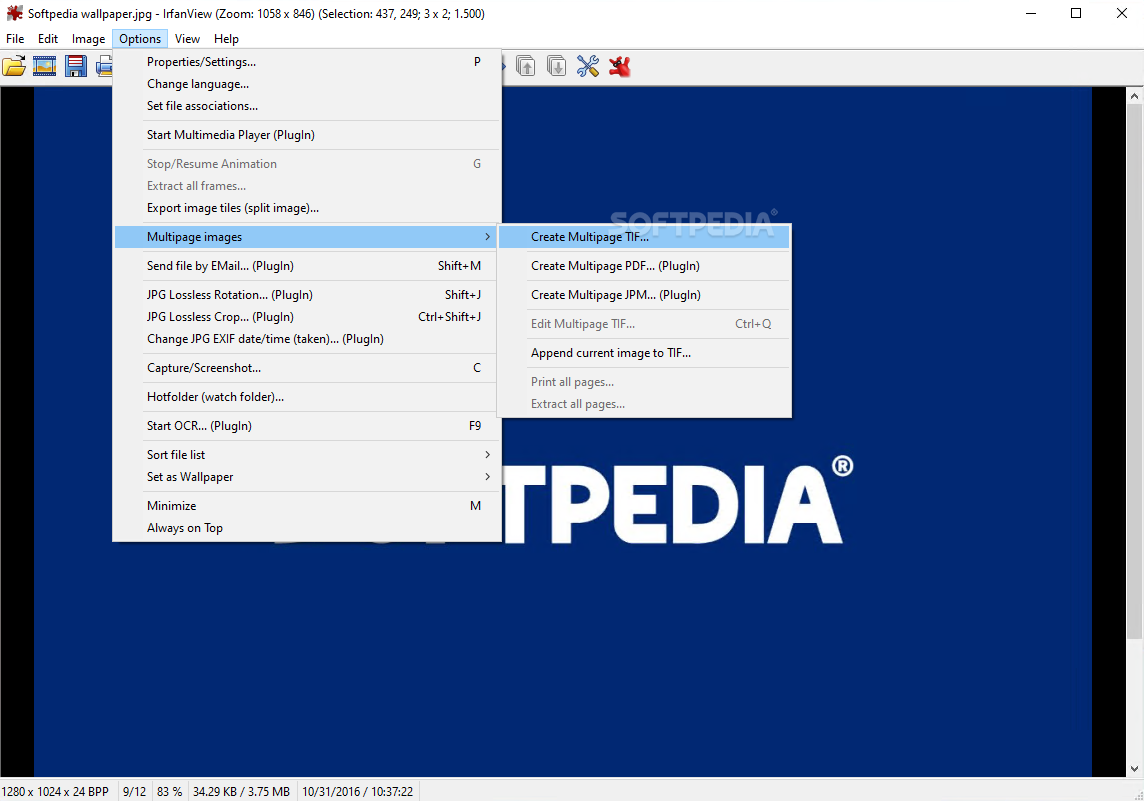Open the Edit menu
Screen dimensions: 1144x801
(x=48, y=39)
